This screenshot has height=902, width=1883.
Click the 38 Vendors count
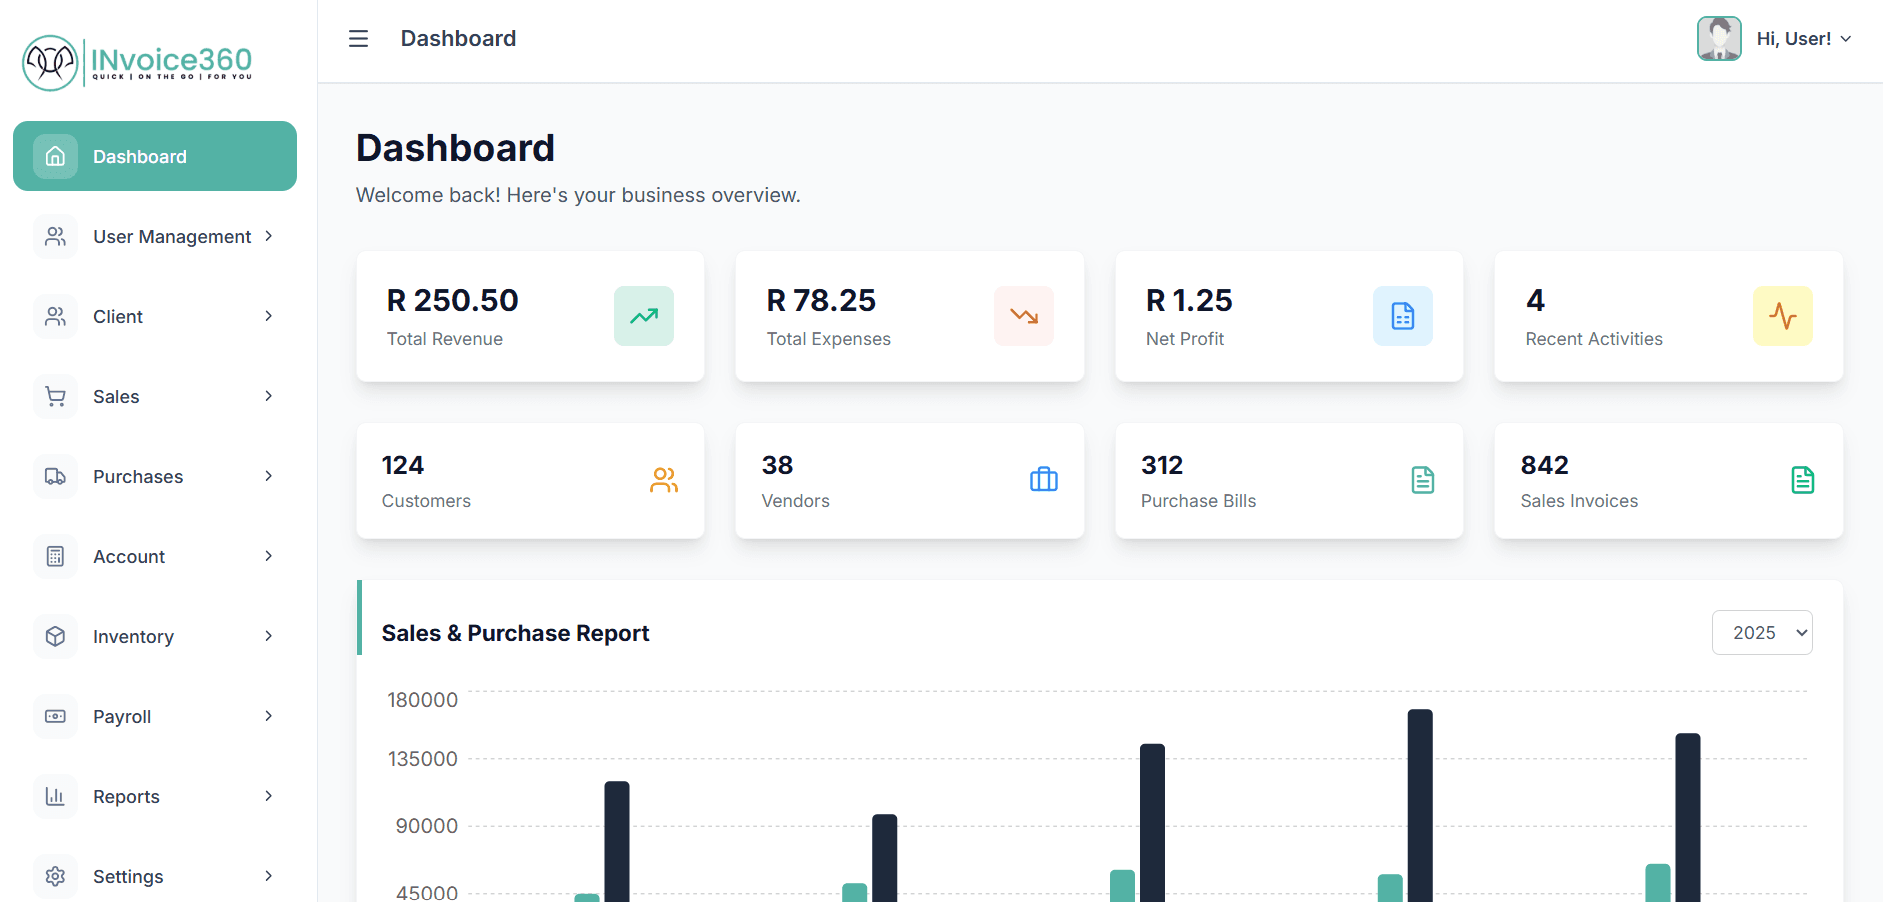[777, 465]
